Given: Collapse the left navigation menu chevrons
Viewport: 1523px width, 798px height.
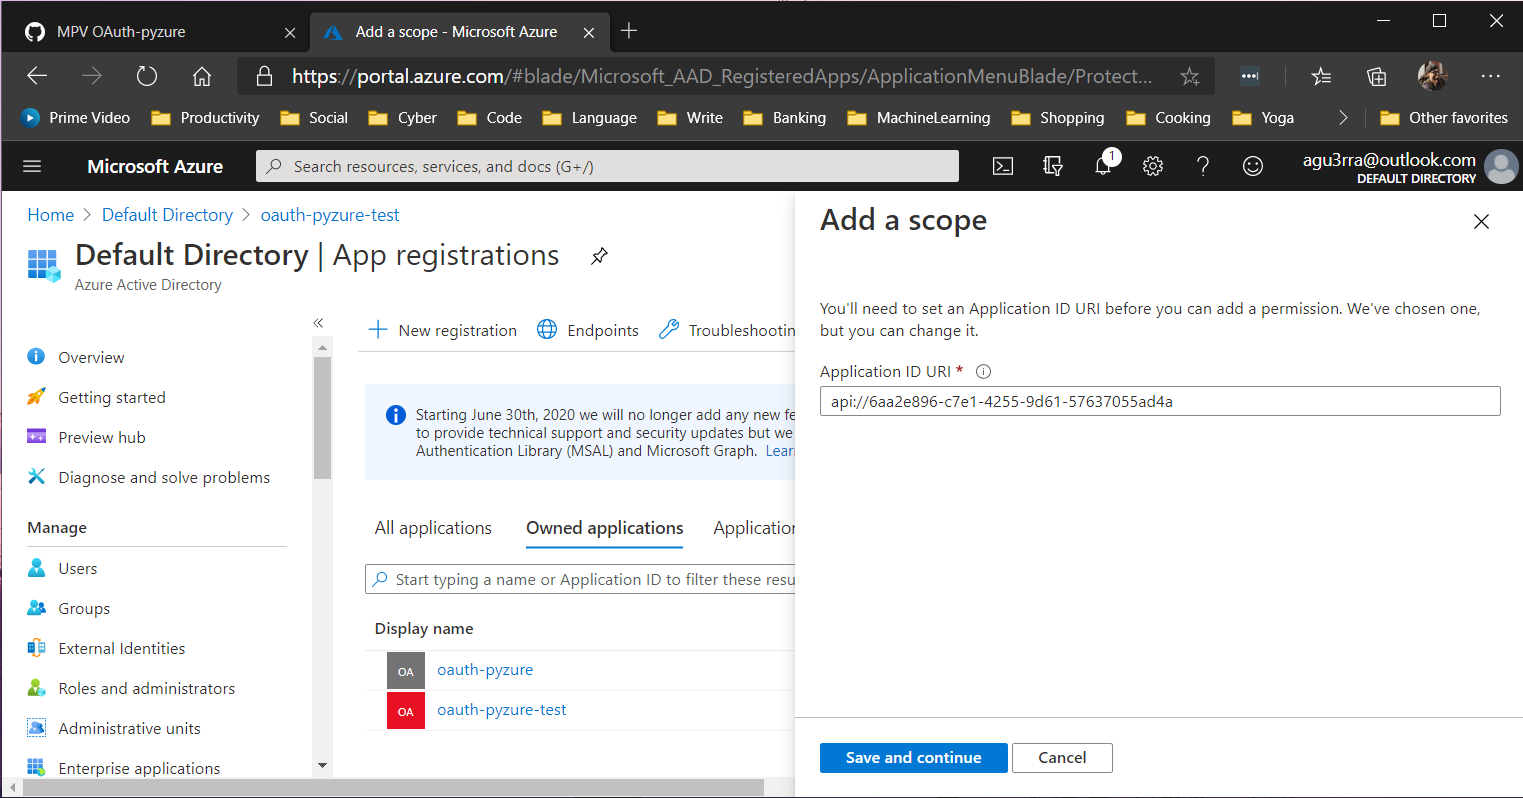Looking at the screenshot, I should click(x=318, y=323).
